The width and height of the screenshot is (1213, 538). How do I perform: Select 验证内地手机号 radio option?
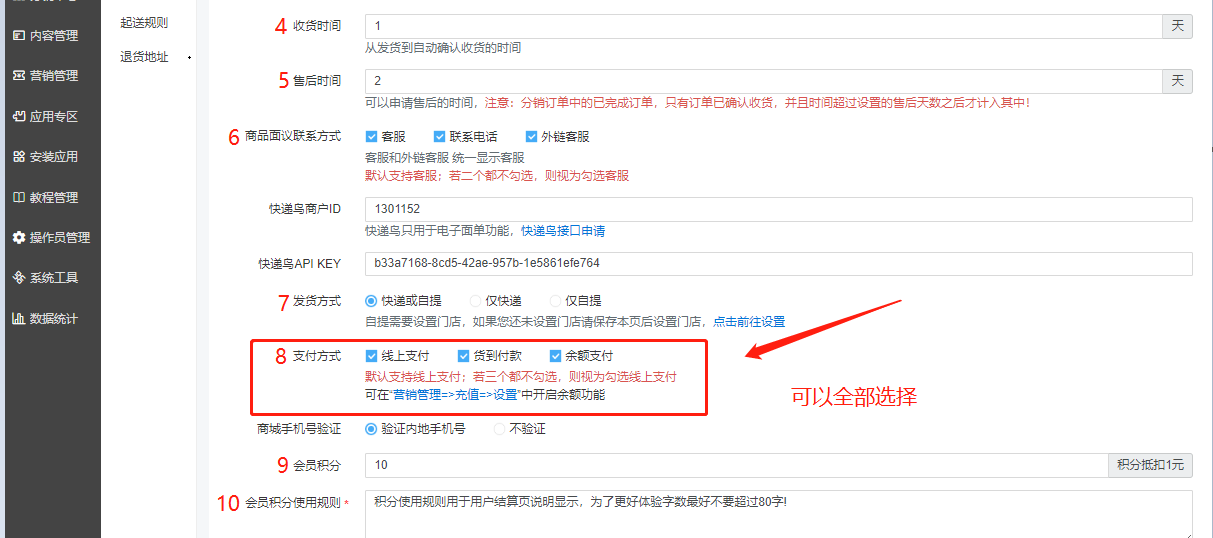371,428
